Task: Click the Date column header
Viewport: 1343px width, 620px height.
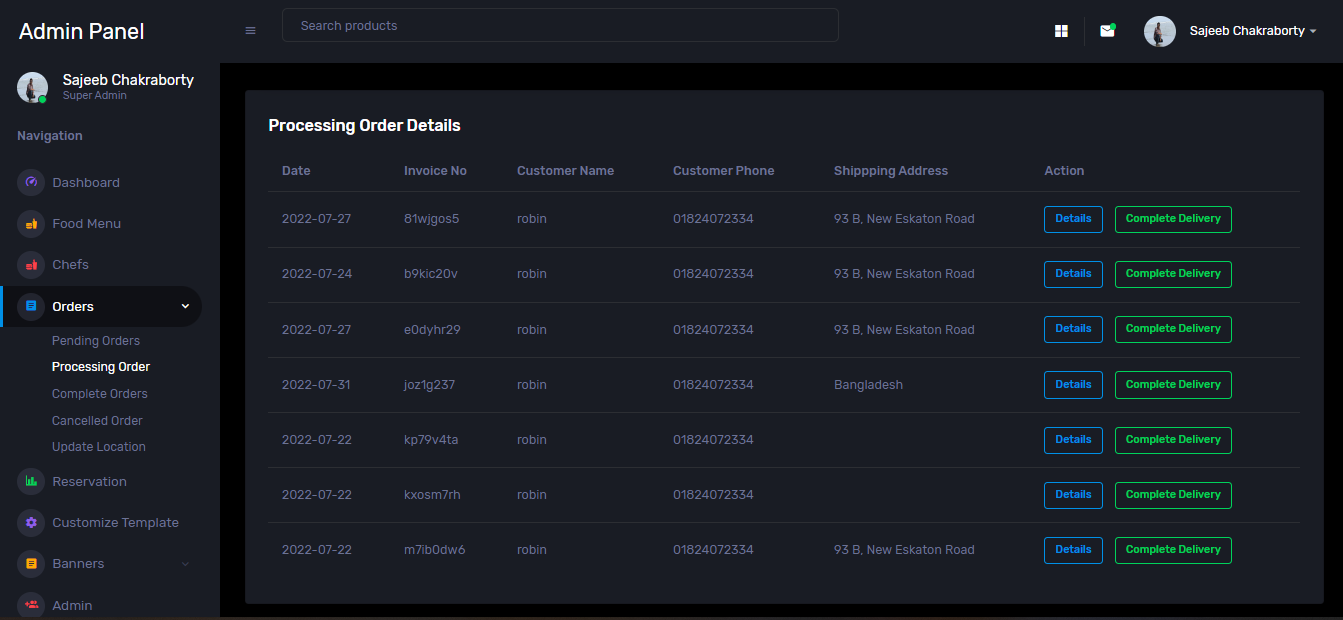Action: [x=296, y=171]
